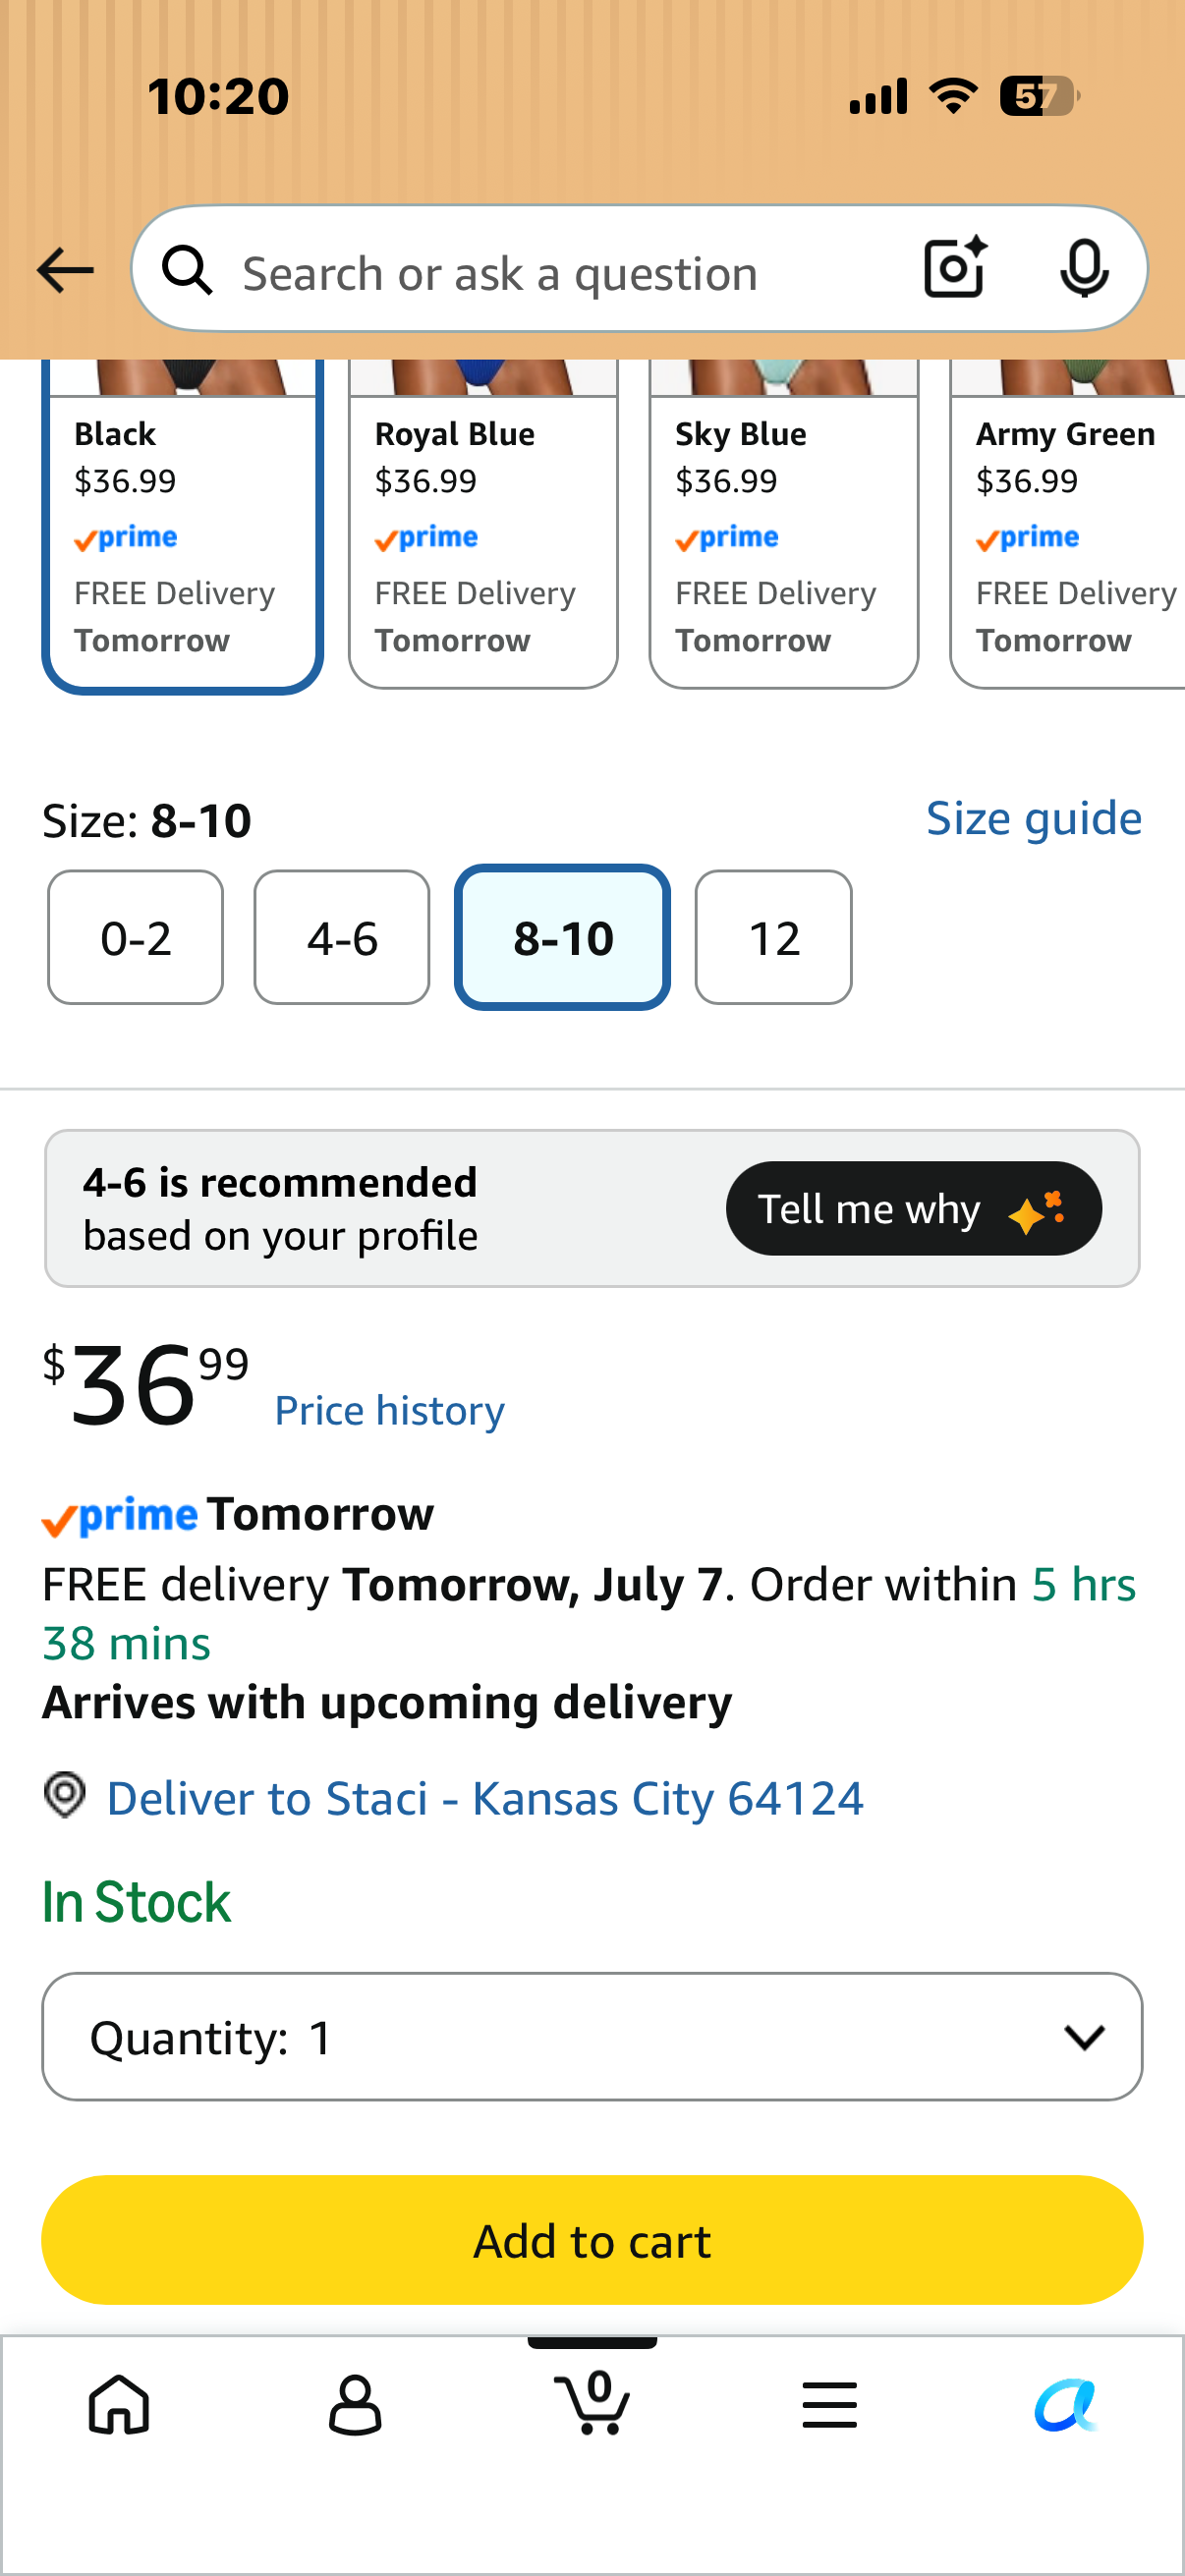The width and height of the screenshot is (1185, 2576).
Task: Open the hamburger menu icon
Action: click(x=829, y=2405)
